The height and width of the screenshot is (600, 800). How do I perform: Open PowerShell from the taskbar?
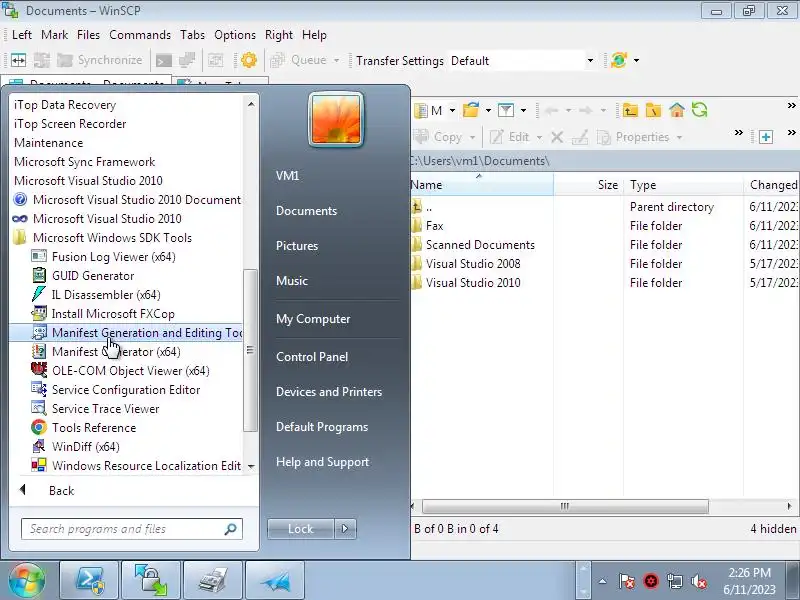click(89, 581)
